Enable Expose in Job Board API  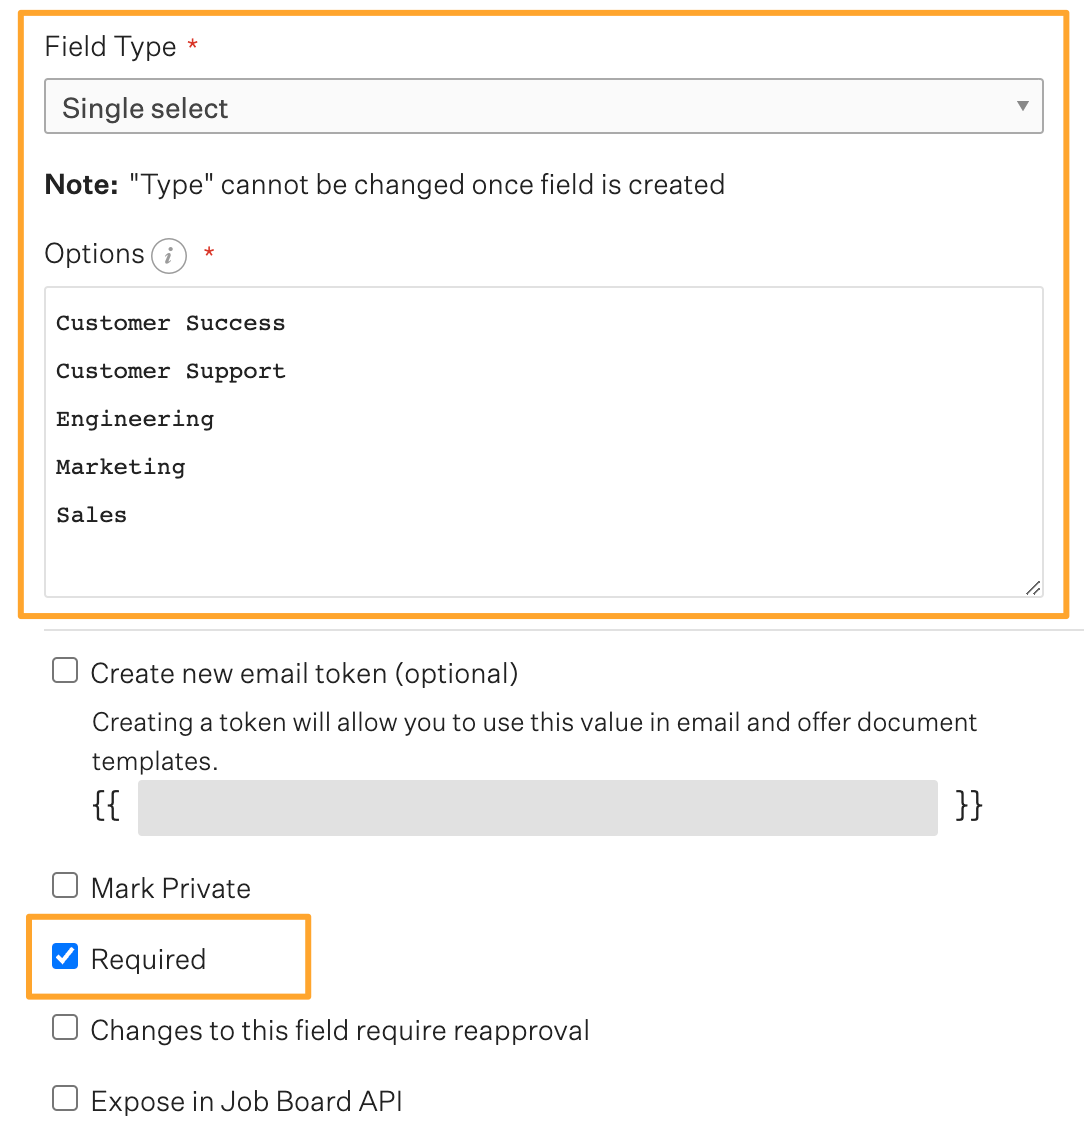(65, 1098)
